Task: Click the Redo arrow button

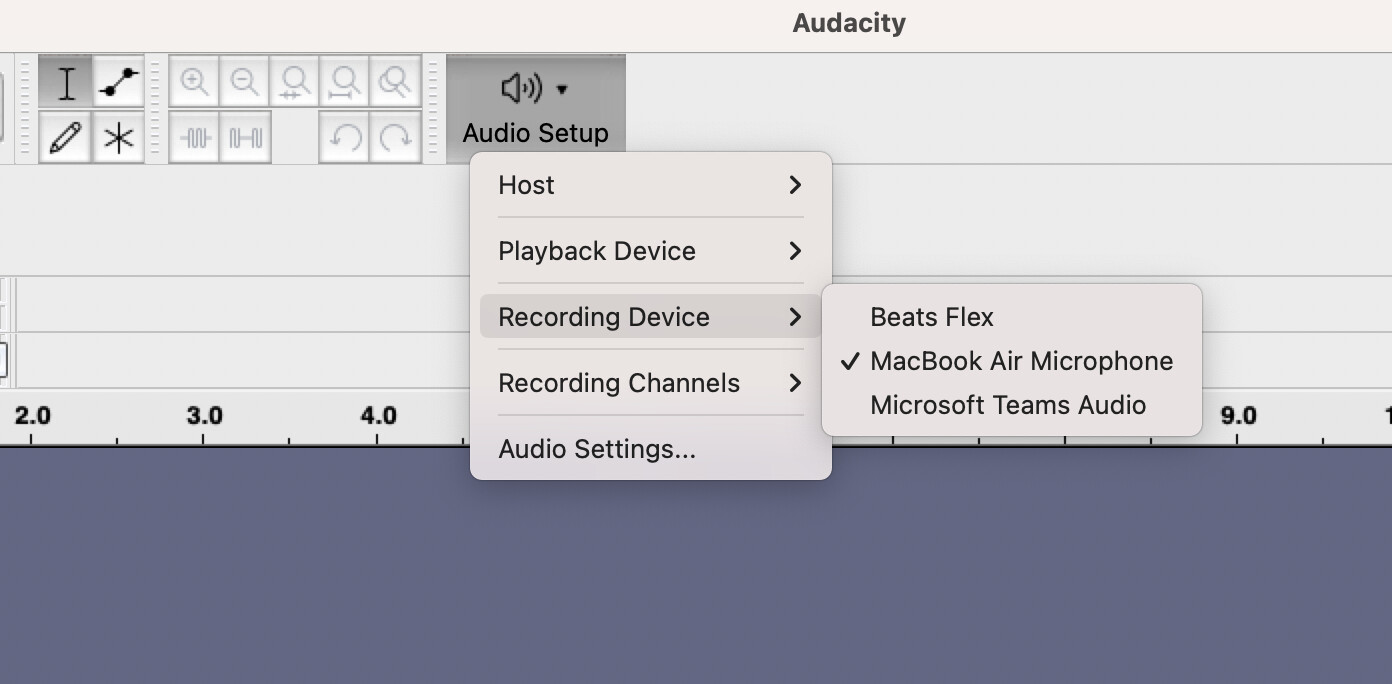Action: [396, 137]
